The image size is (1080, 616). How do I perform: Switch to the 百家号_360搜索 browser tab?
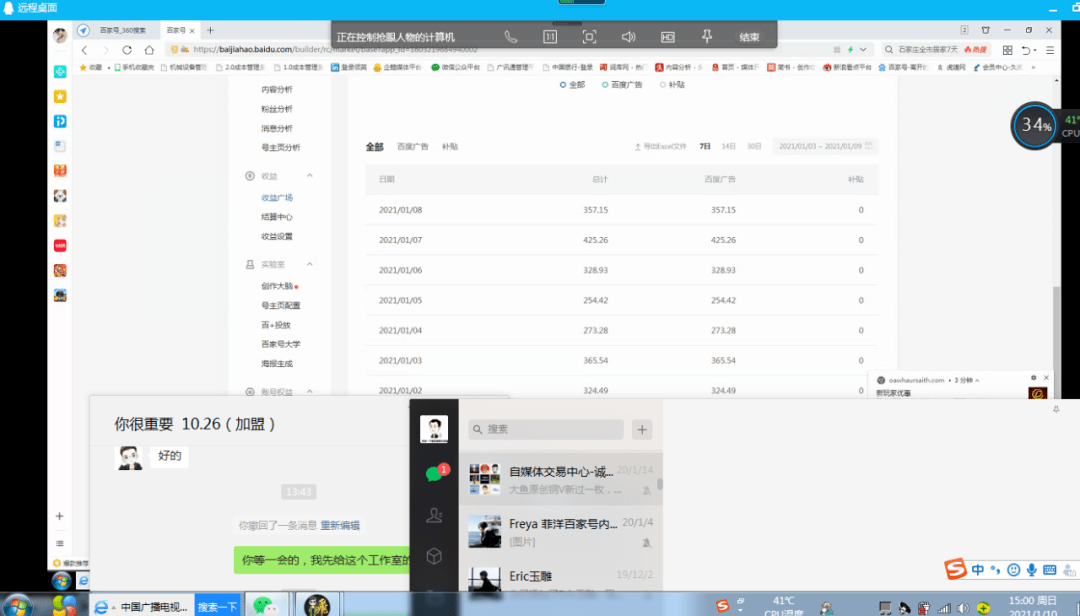(121, 30)
